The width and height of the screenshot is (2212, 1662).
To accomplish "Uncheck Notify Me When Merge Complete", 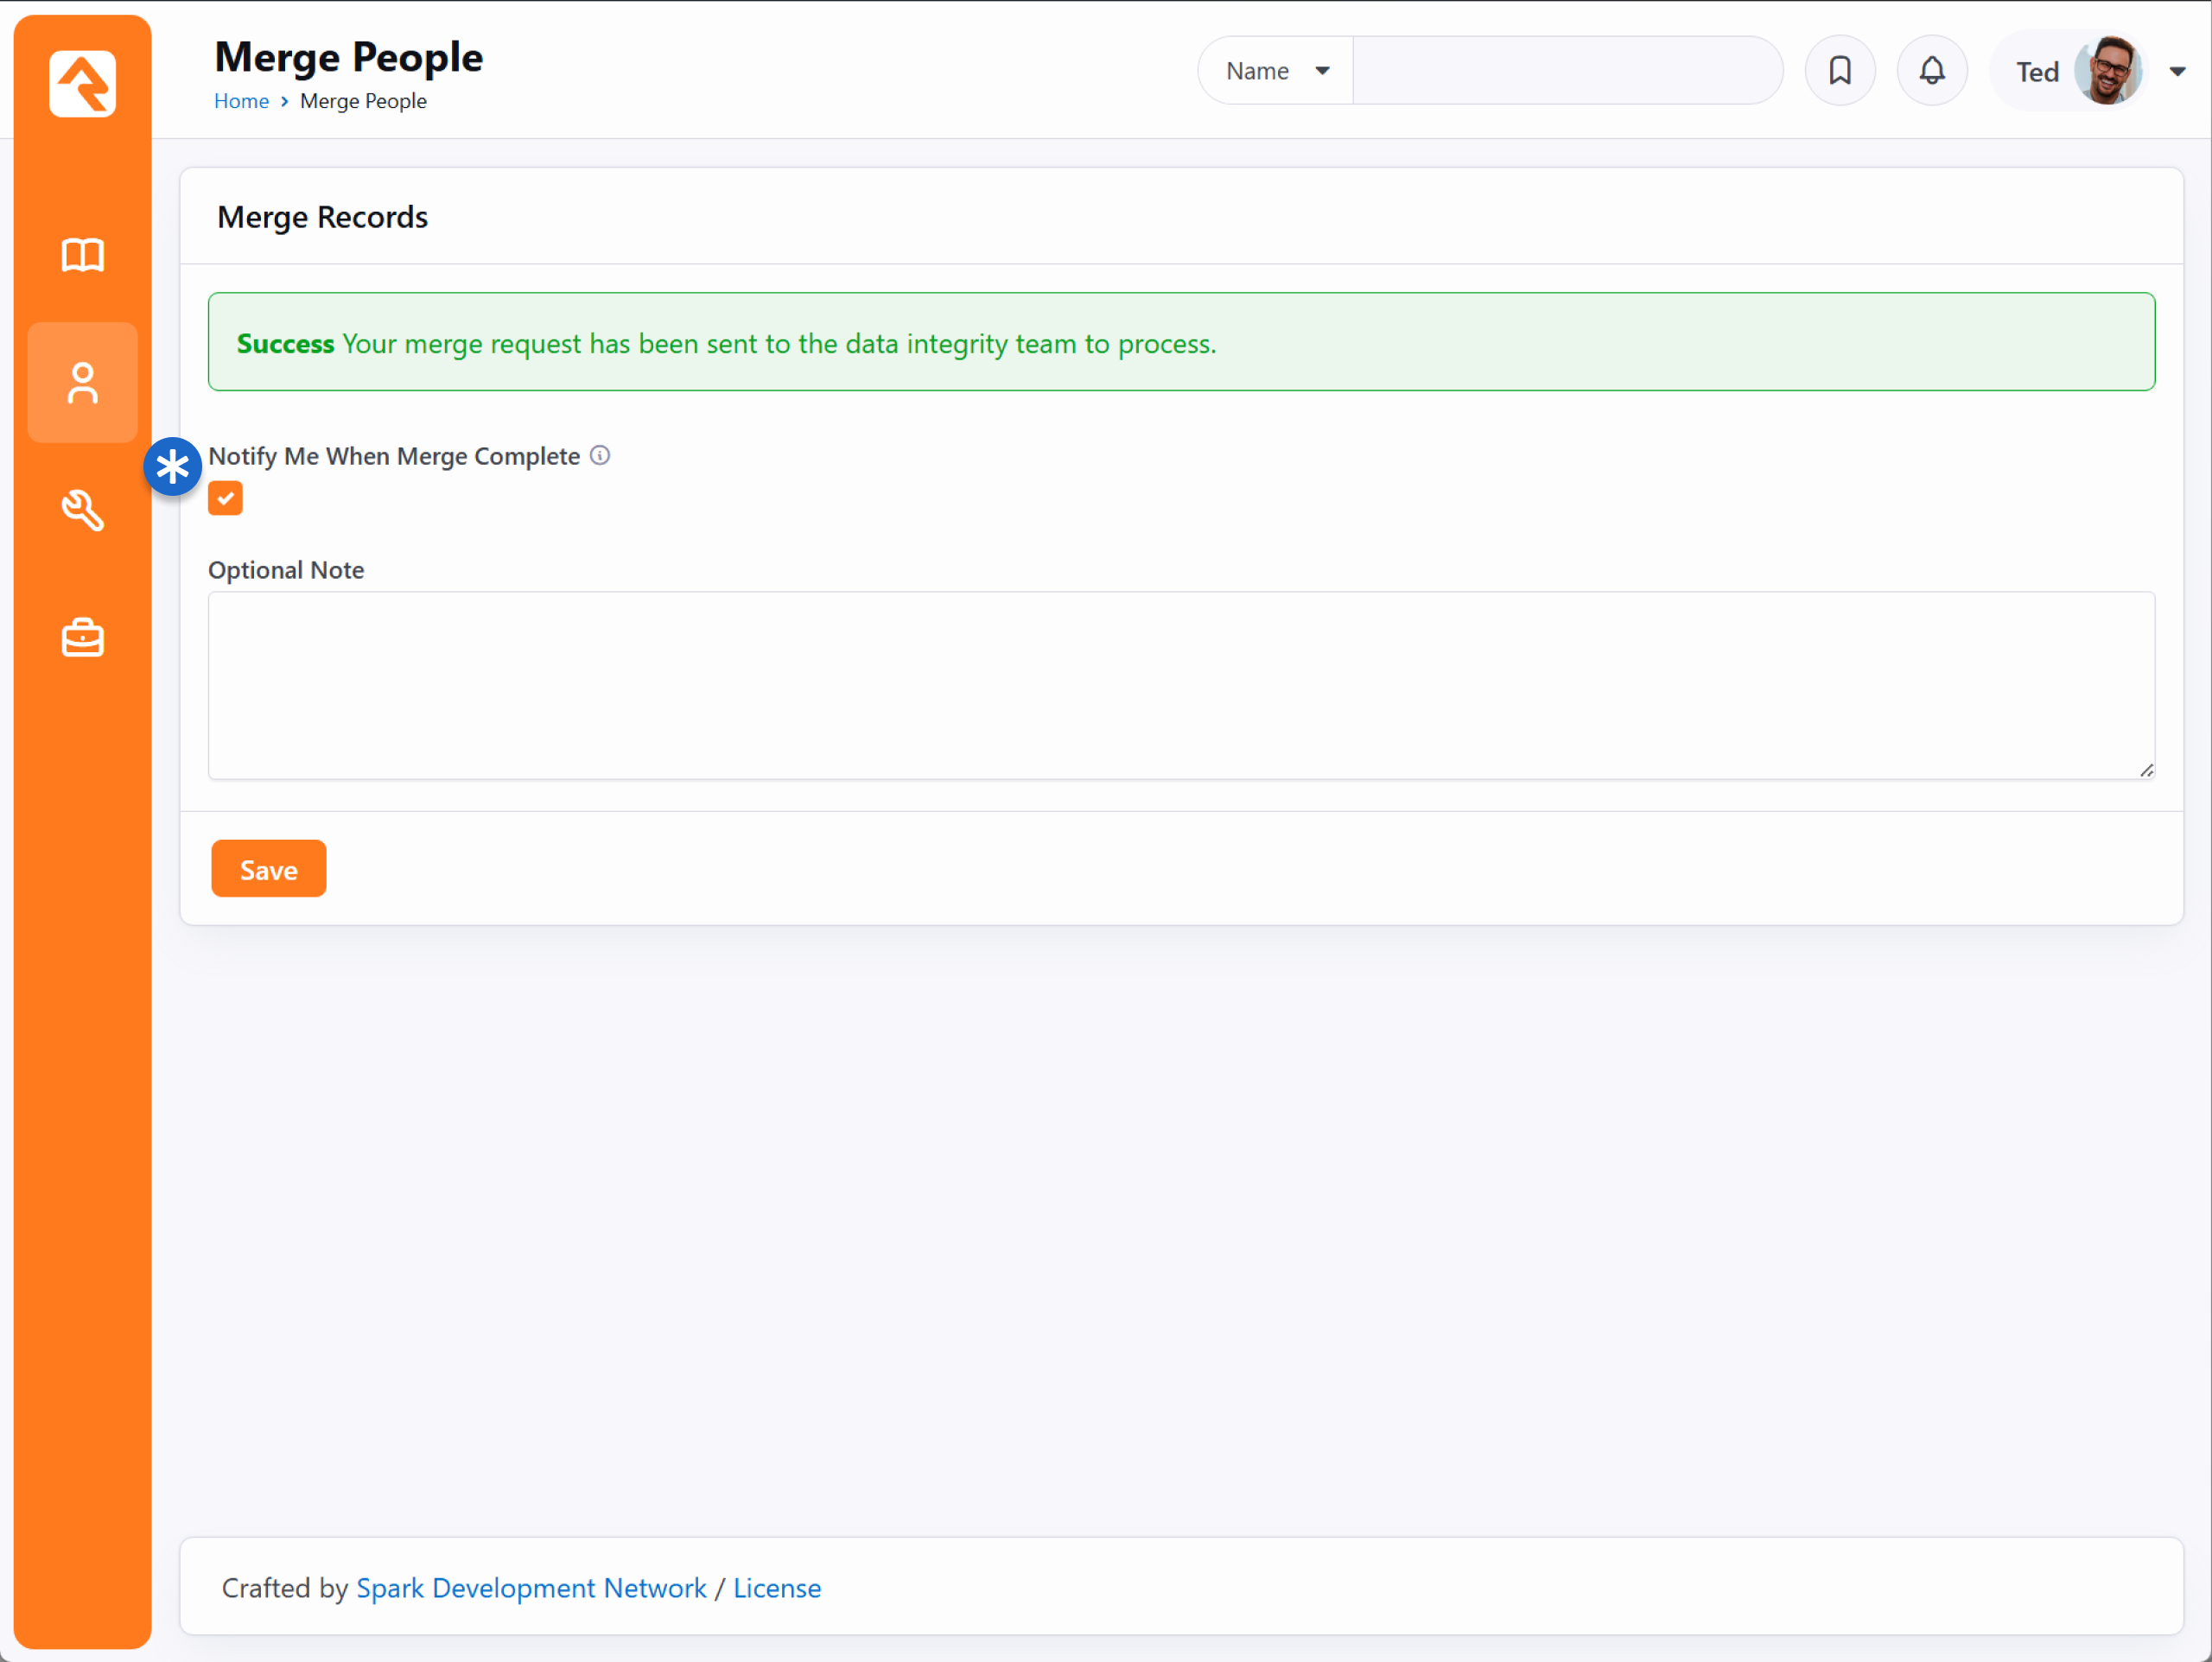I will click(x=225, y=498).
